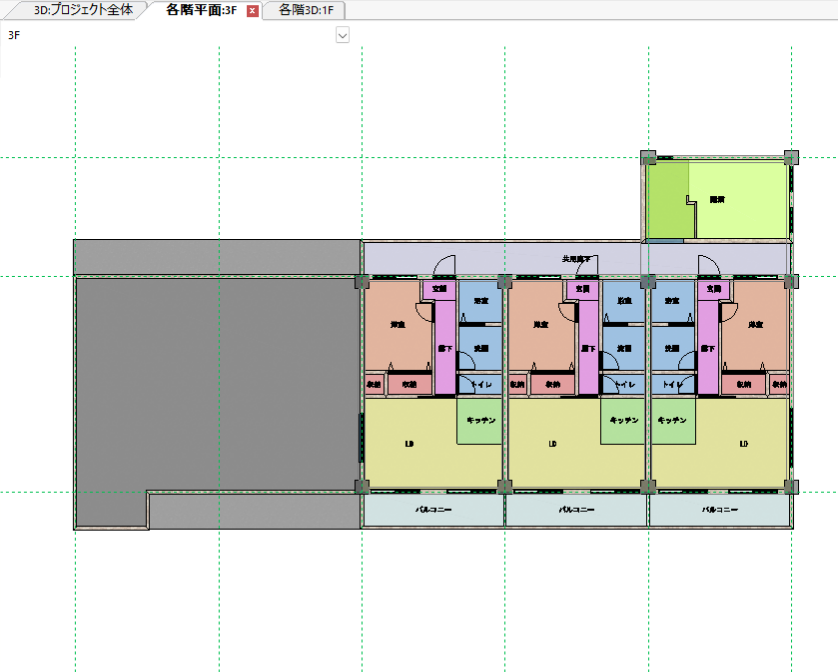Select the wide 収納 closet in the left unit
The image size is (838, 672).
(409, 384)
